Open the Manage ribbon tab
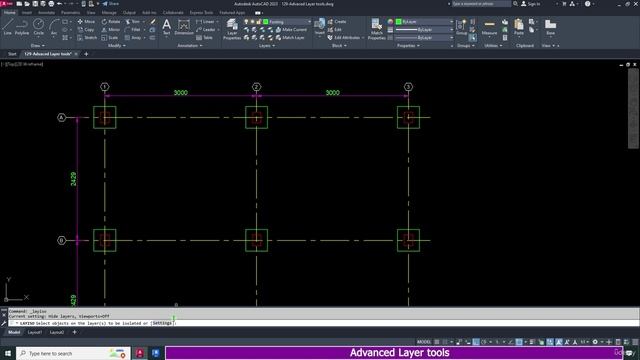The image size is (640, 360). (109, 13)
